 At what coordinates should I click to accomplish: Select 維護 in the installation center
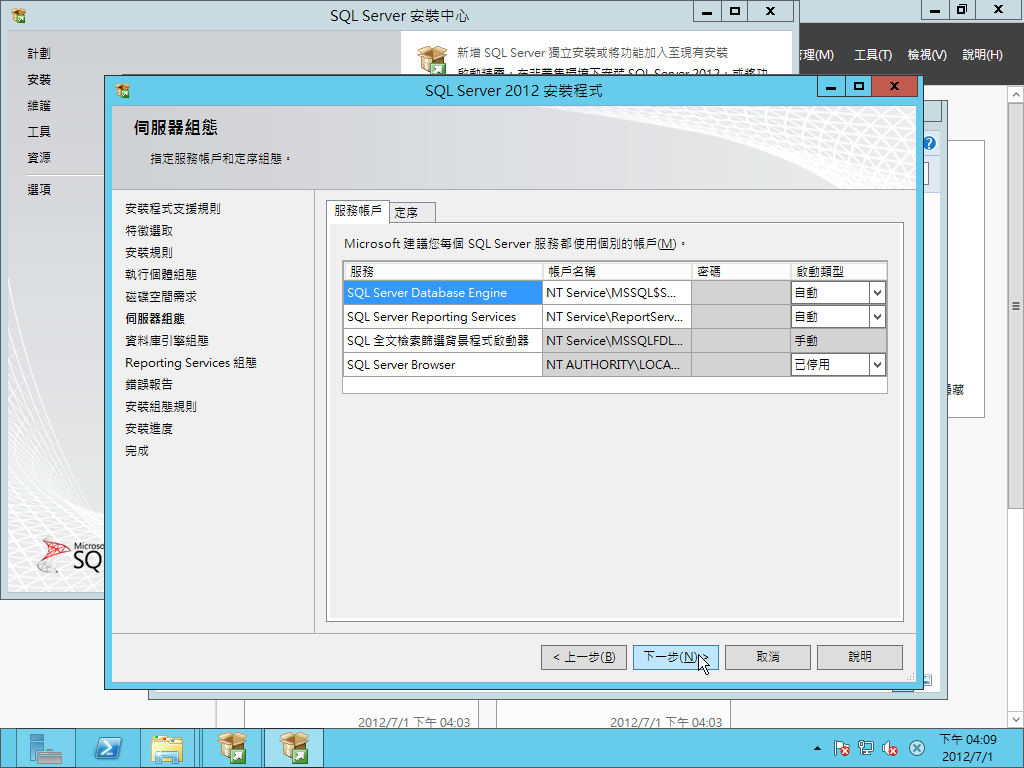[x=39, y=106]
